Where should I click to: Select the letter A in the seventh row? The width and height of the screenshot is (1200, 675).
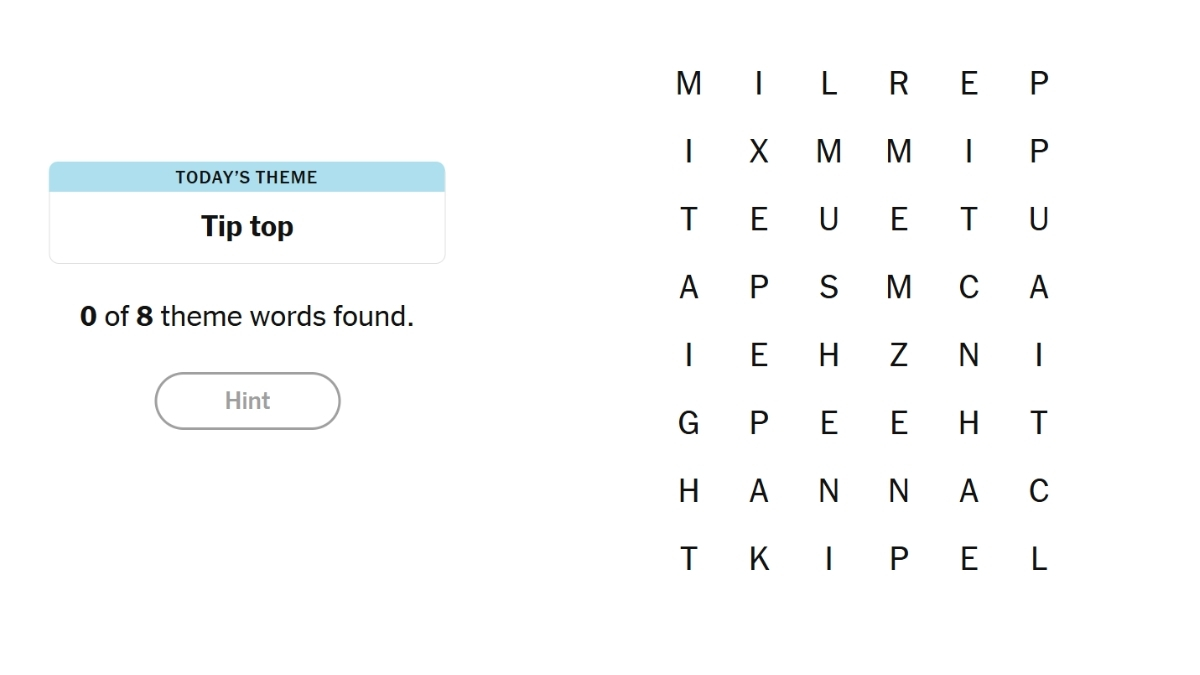(758, 491)
